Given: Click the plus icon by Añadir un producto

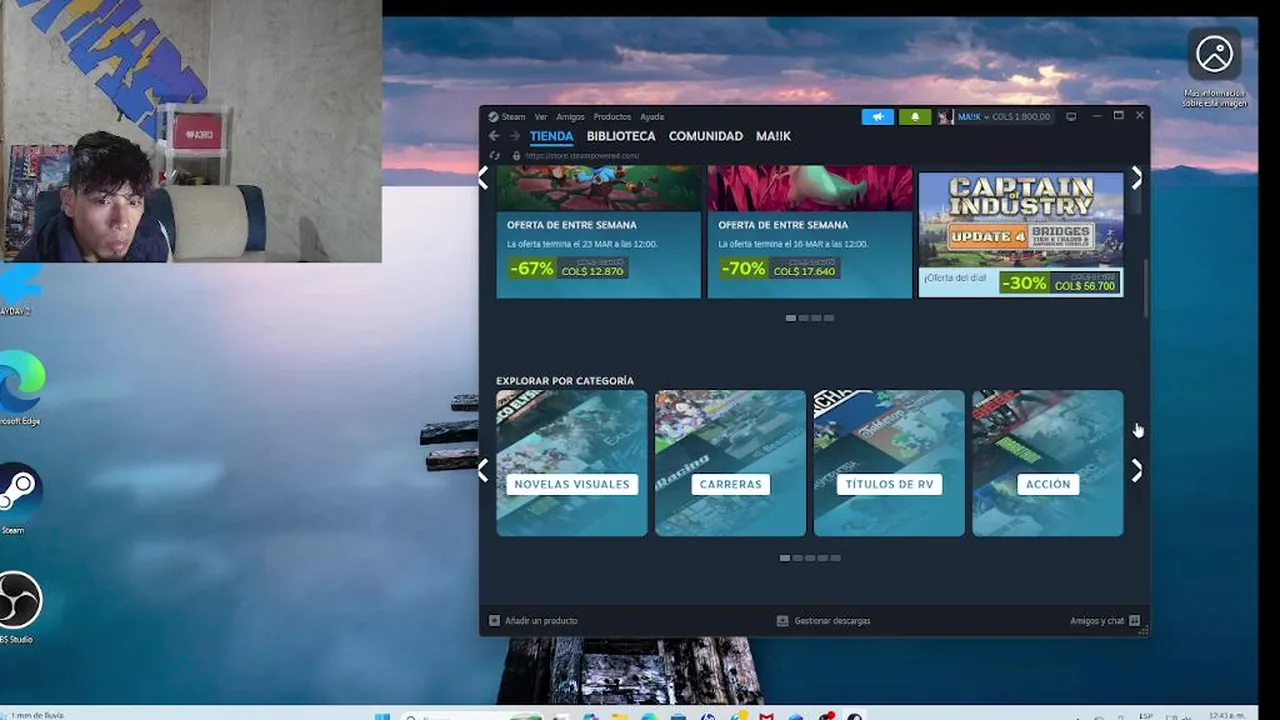Looking at the screenshot, I should click(494, 621).
